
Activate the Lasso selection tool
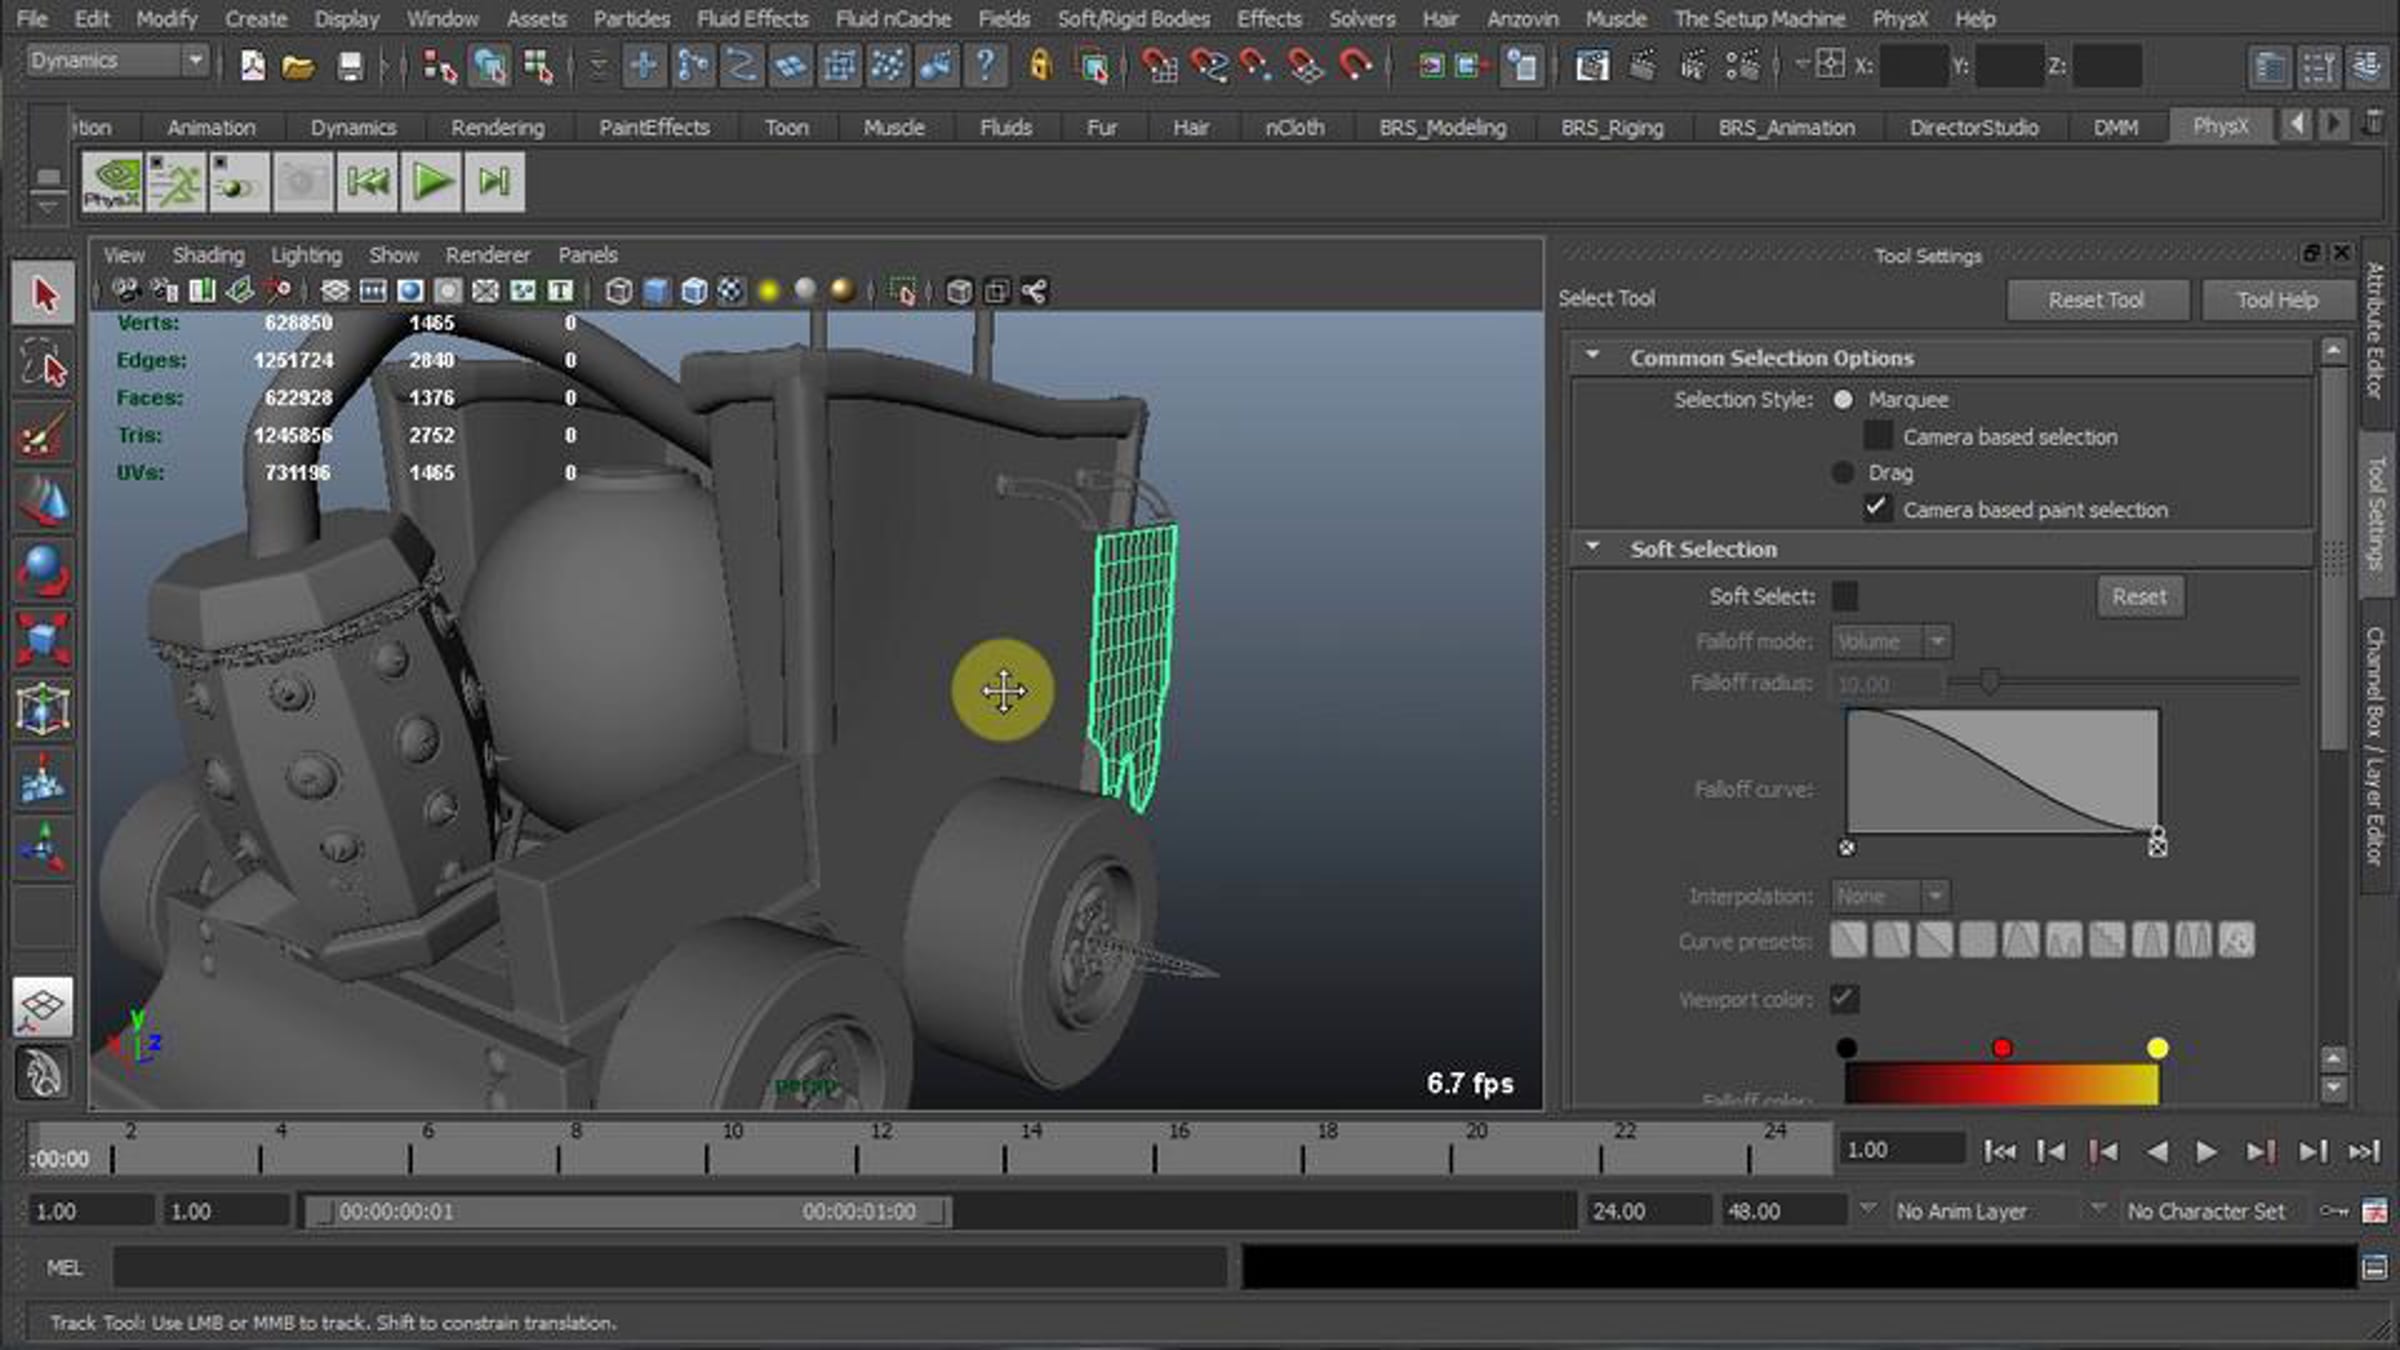tap(43, 364)
